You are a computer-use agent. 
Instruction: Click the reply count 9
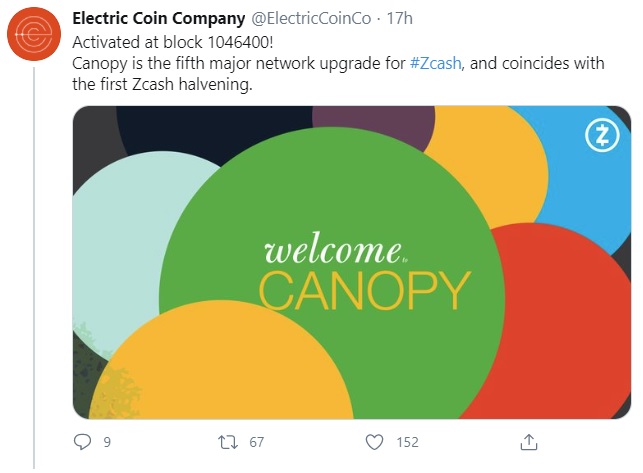(x=107, y=442)
